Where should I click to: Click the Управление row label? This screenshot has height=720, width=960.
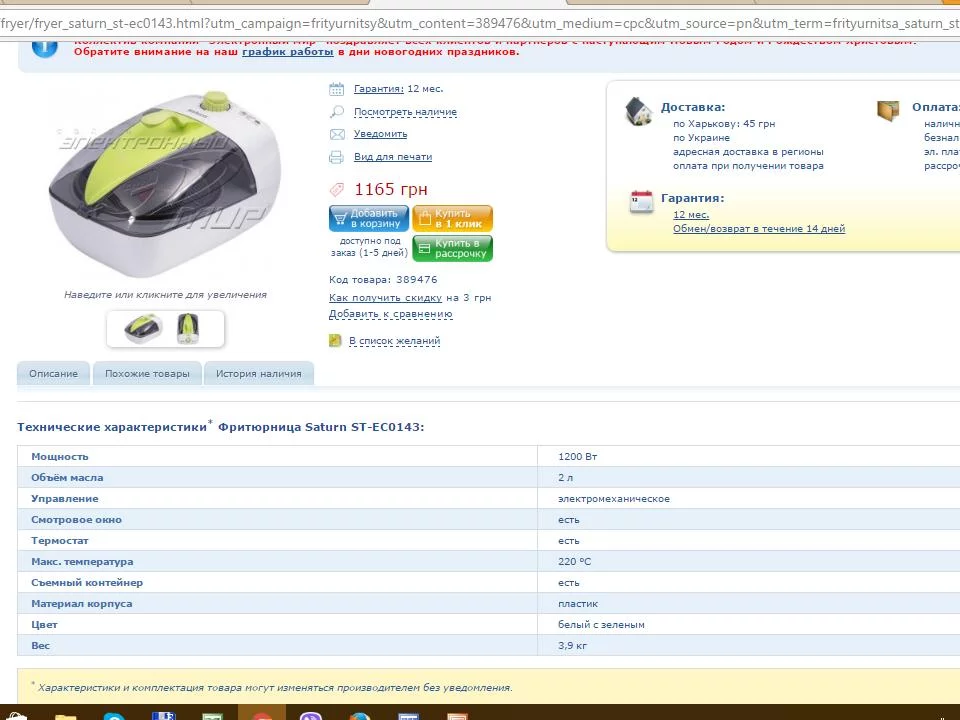(x=64, y=499)
